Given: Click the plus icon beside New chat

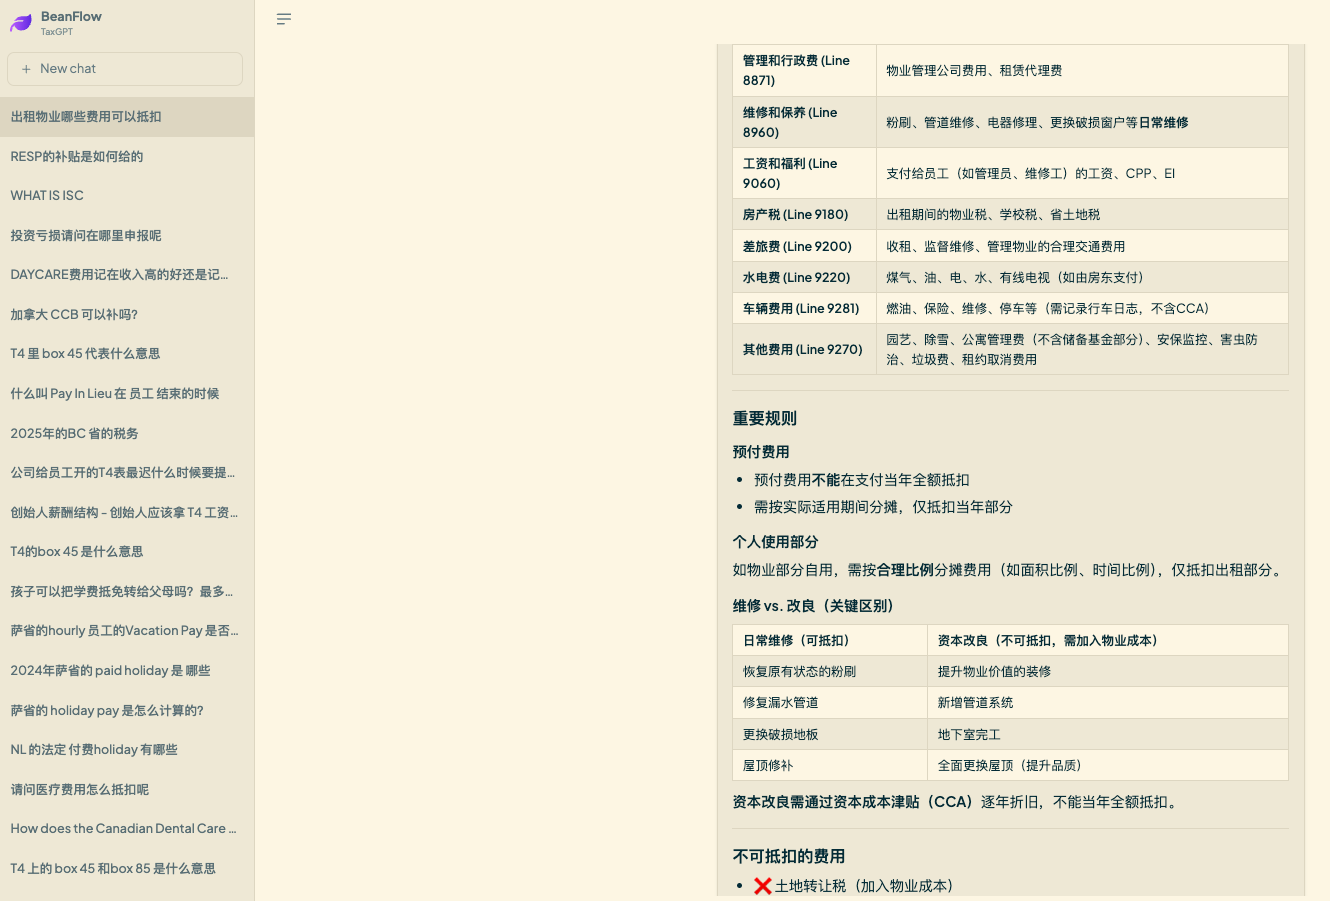Looking at the screenshot, I should [26, 69].
